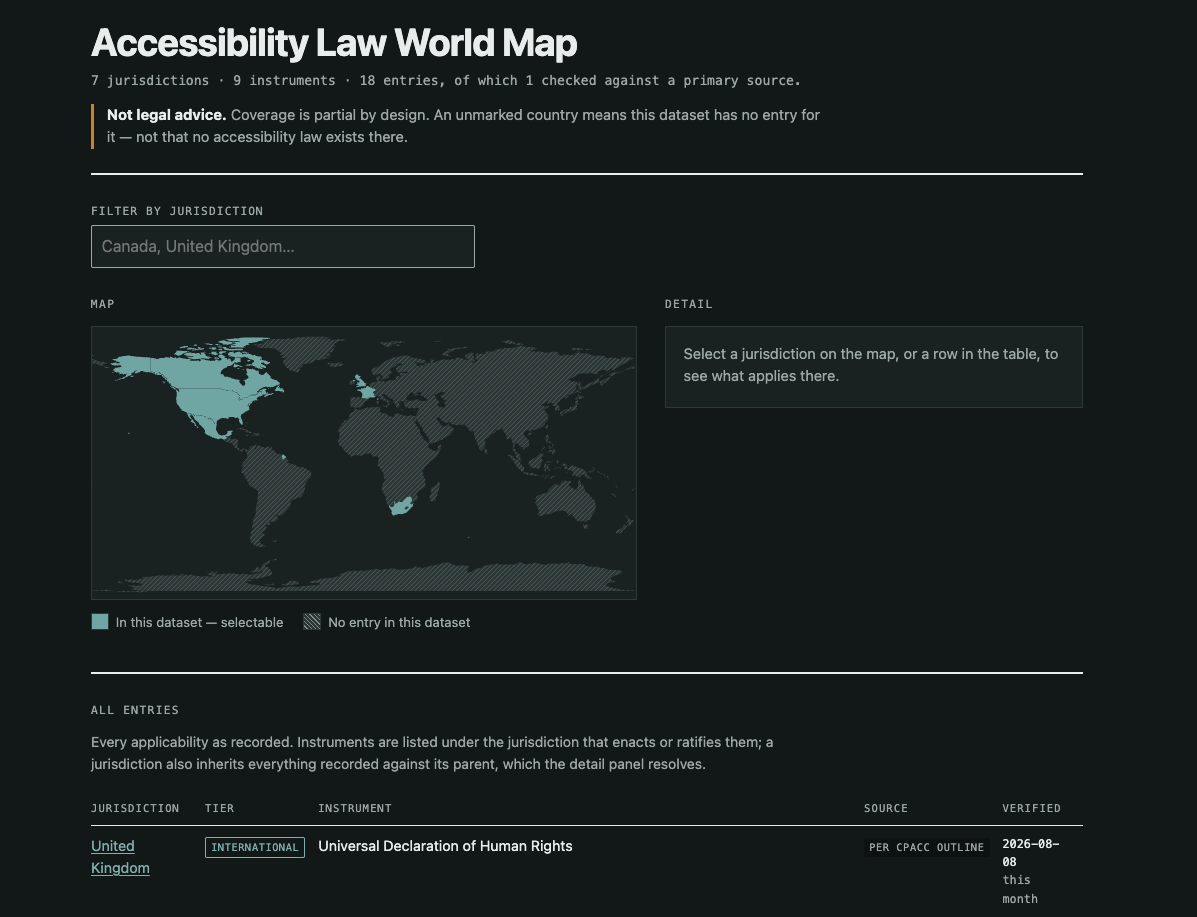This screenshot has width=1197, height=917.
Task: Click the 'PER CPACC OUTLINE' source tag
Action: pyautogui.click(x=926, y=848)
